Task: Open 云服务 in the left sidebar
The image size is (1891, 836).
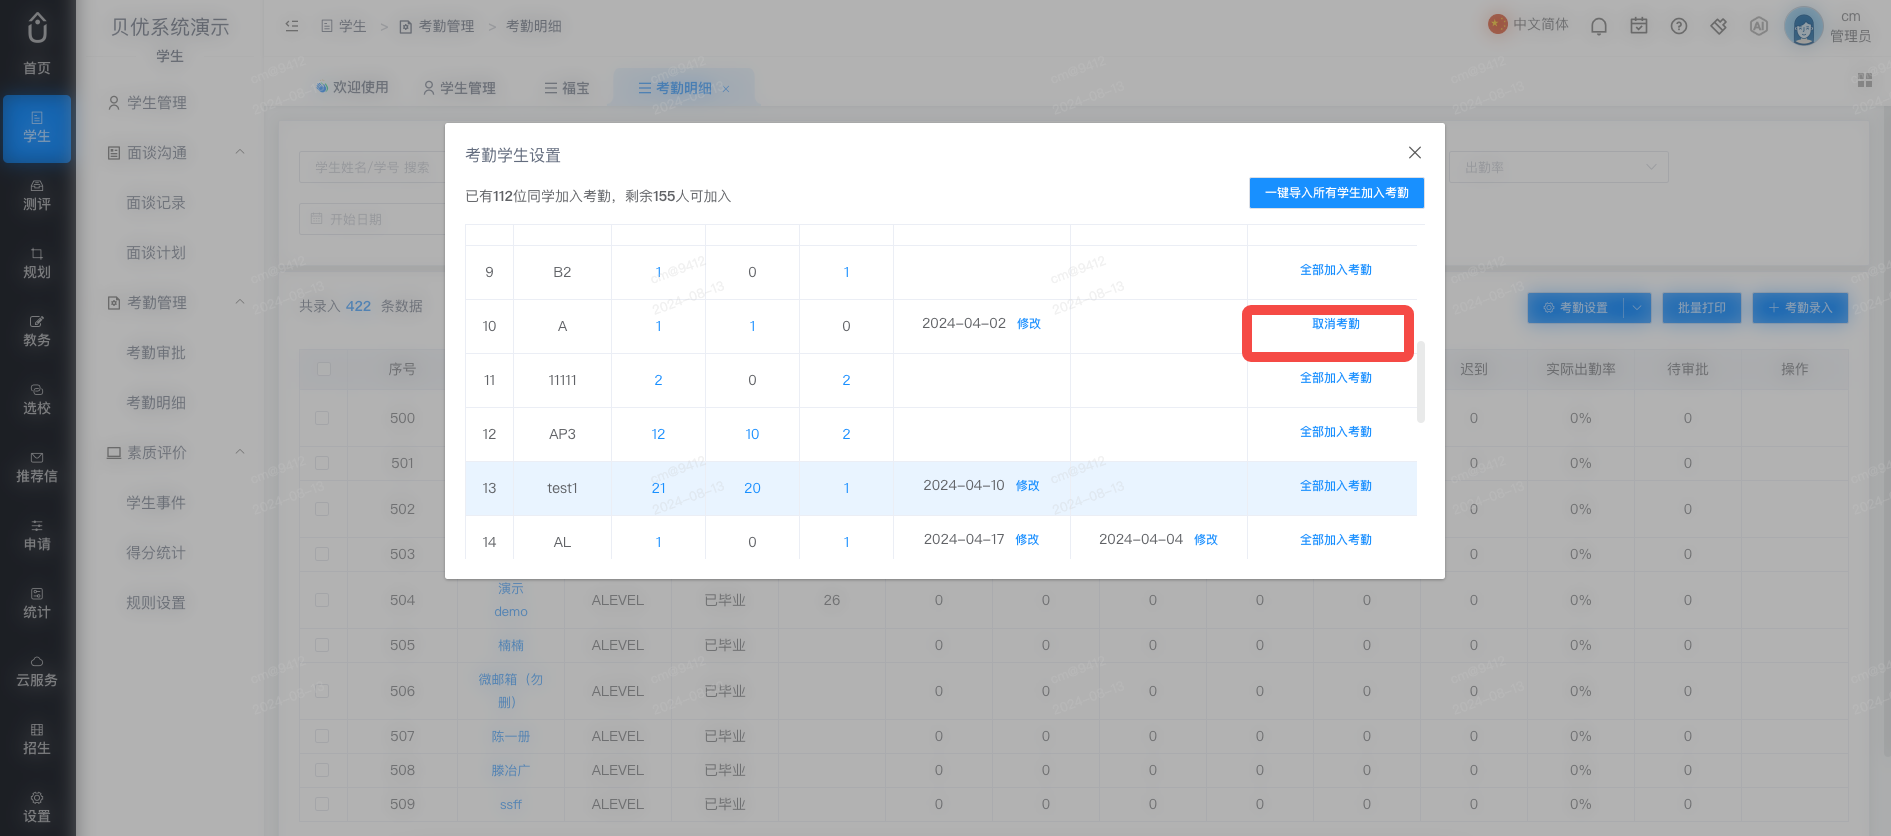Action: (x=37, y=672)
